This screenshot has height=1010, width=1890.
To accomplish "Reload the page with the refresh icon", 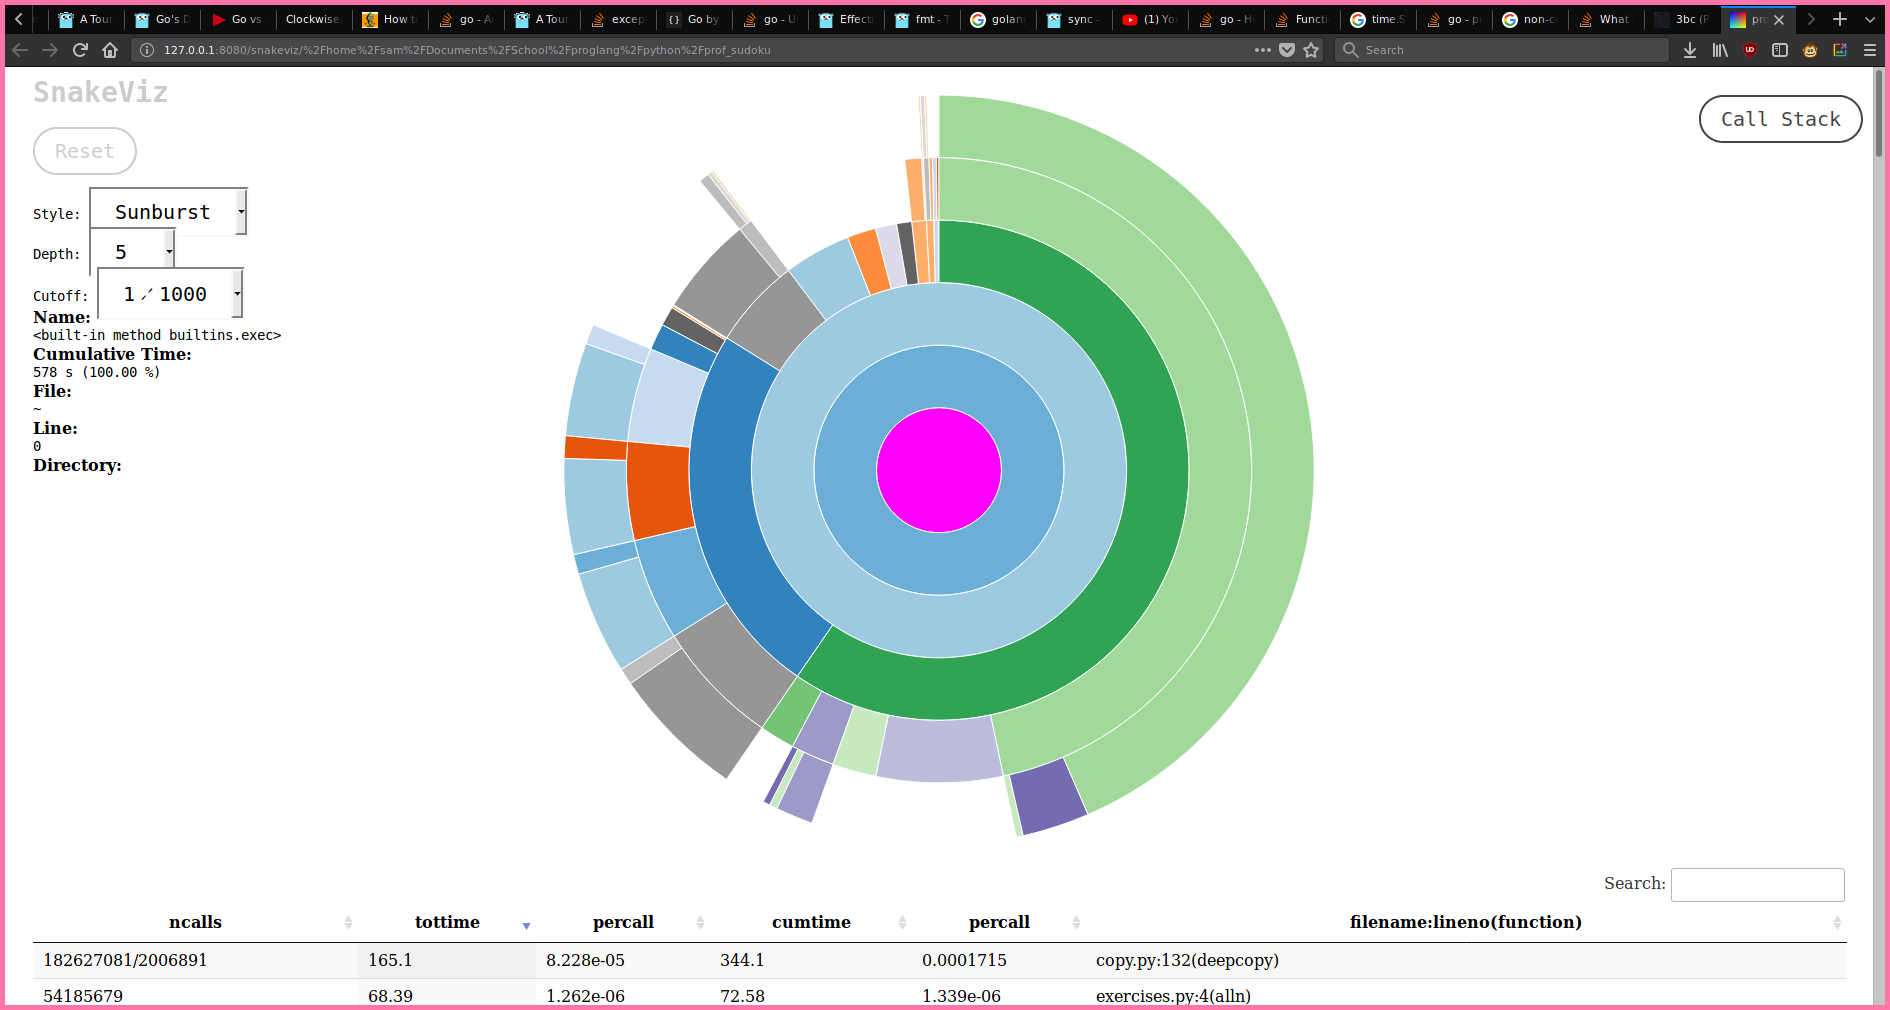I will coord(80,50).
